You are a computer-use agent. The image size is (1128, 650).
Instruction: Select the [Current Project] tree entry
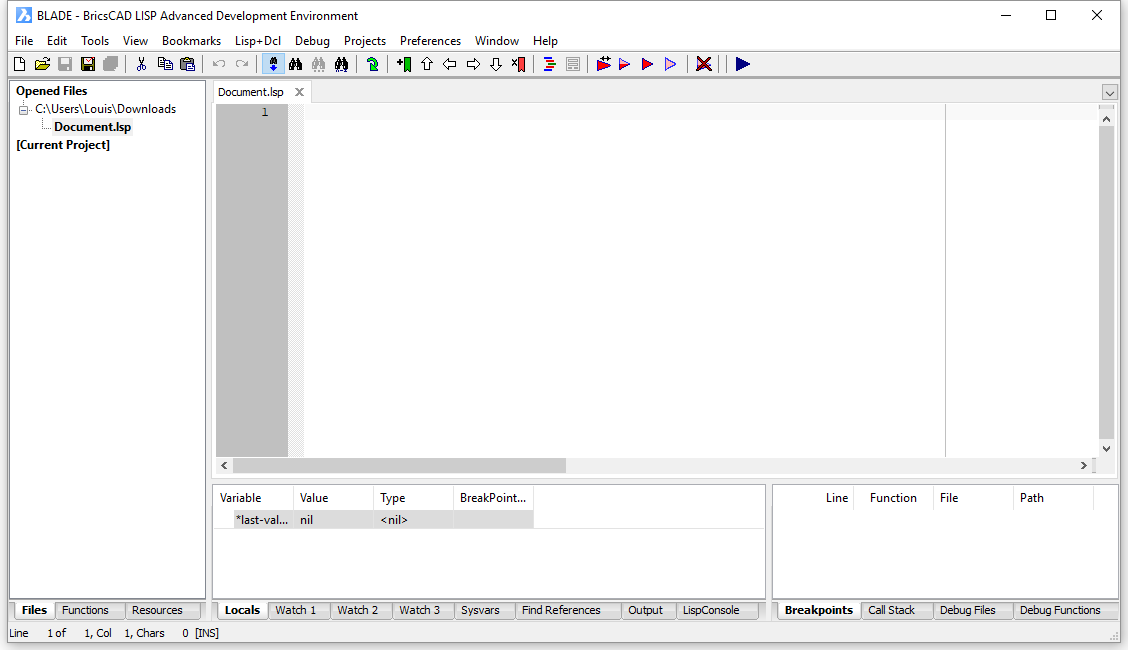pos(63,145)
